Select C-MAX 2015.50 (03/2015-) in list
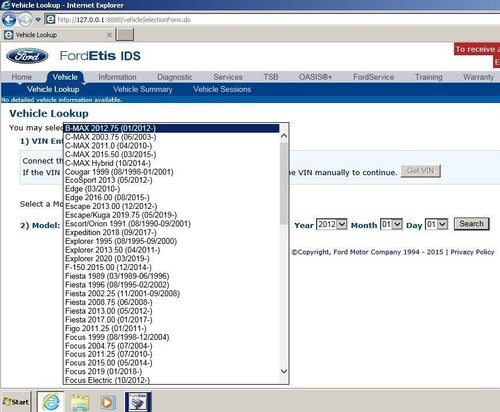The image size is (500, 412). click(172, 154)
